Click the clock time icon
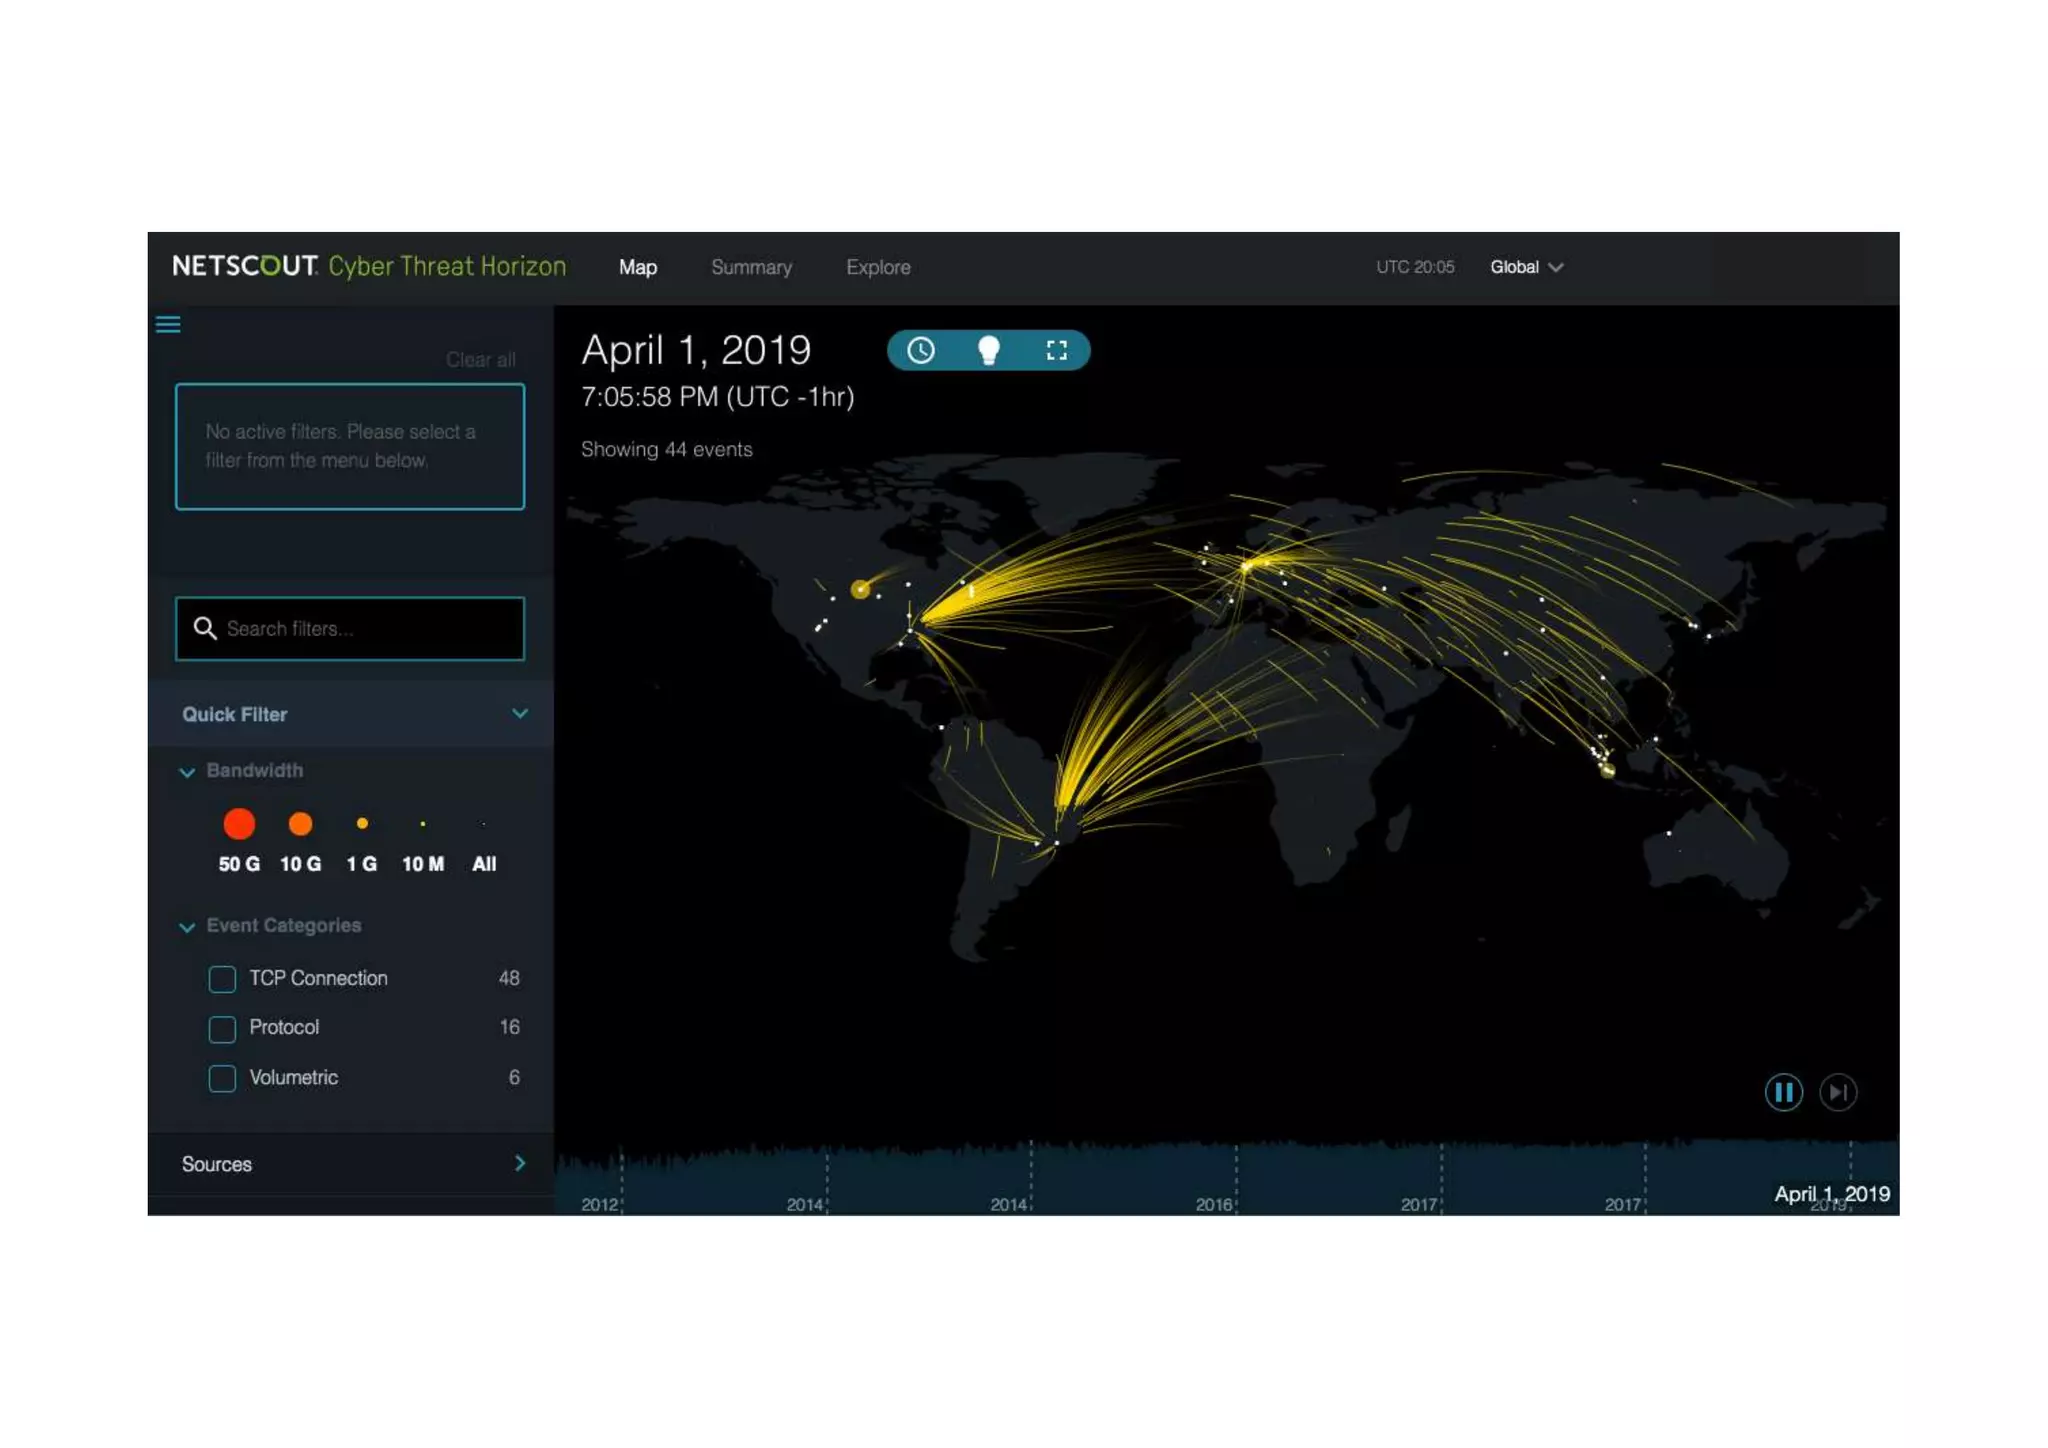 [x=920, y=350]
